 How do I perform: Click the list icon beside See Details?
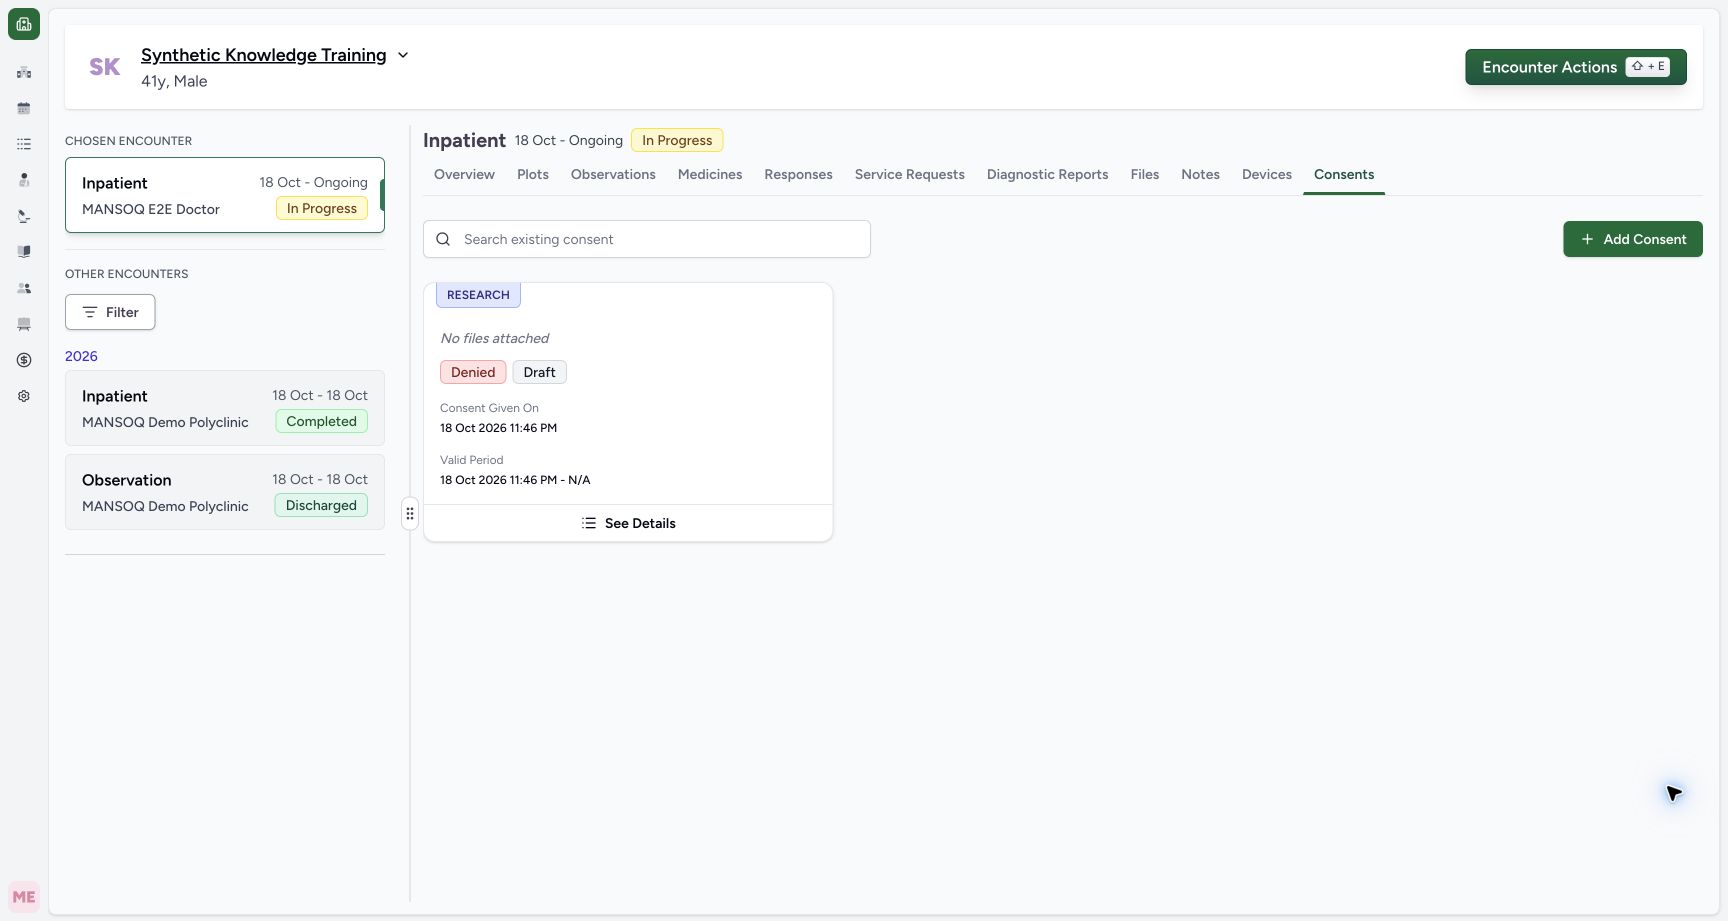589,523
